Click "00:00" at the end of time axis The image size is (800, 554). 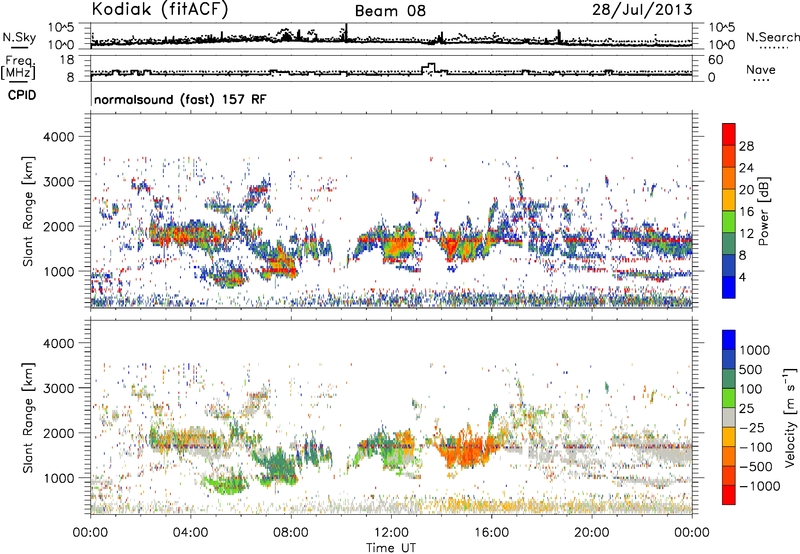[x=691, y=533]
